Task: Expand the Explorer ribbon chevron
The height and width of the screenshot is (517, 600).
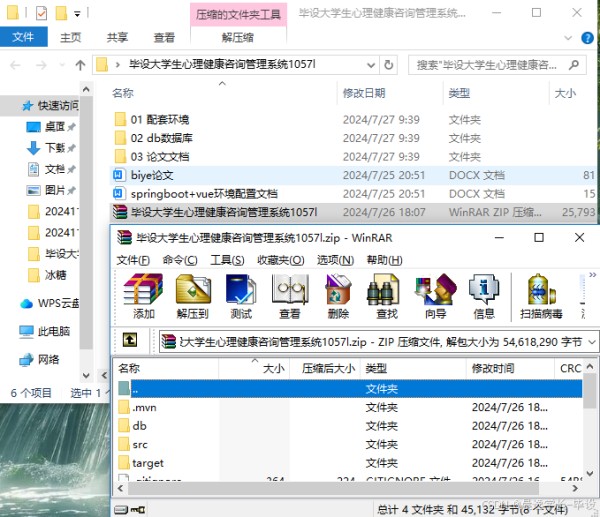Action: pyautogui.click(x=568, y=38)
